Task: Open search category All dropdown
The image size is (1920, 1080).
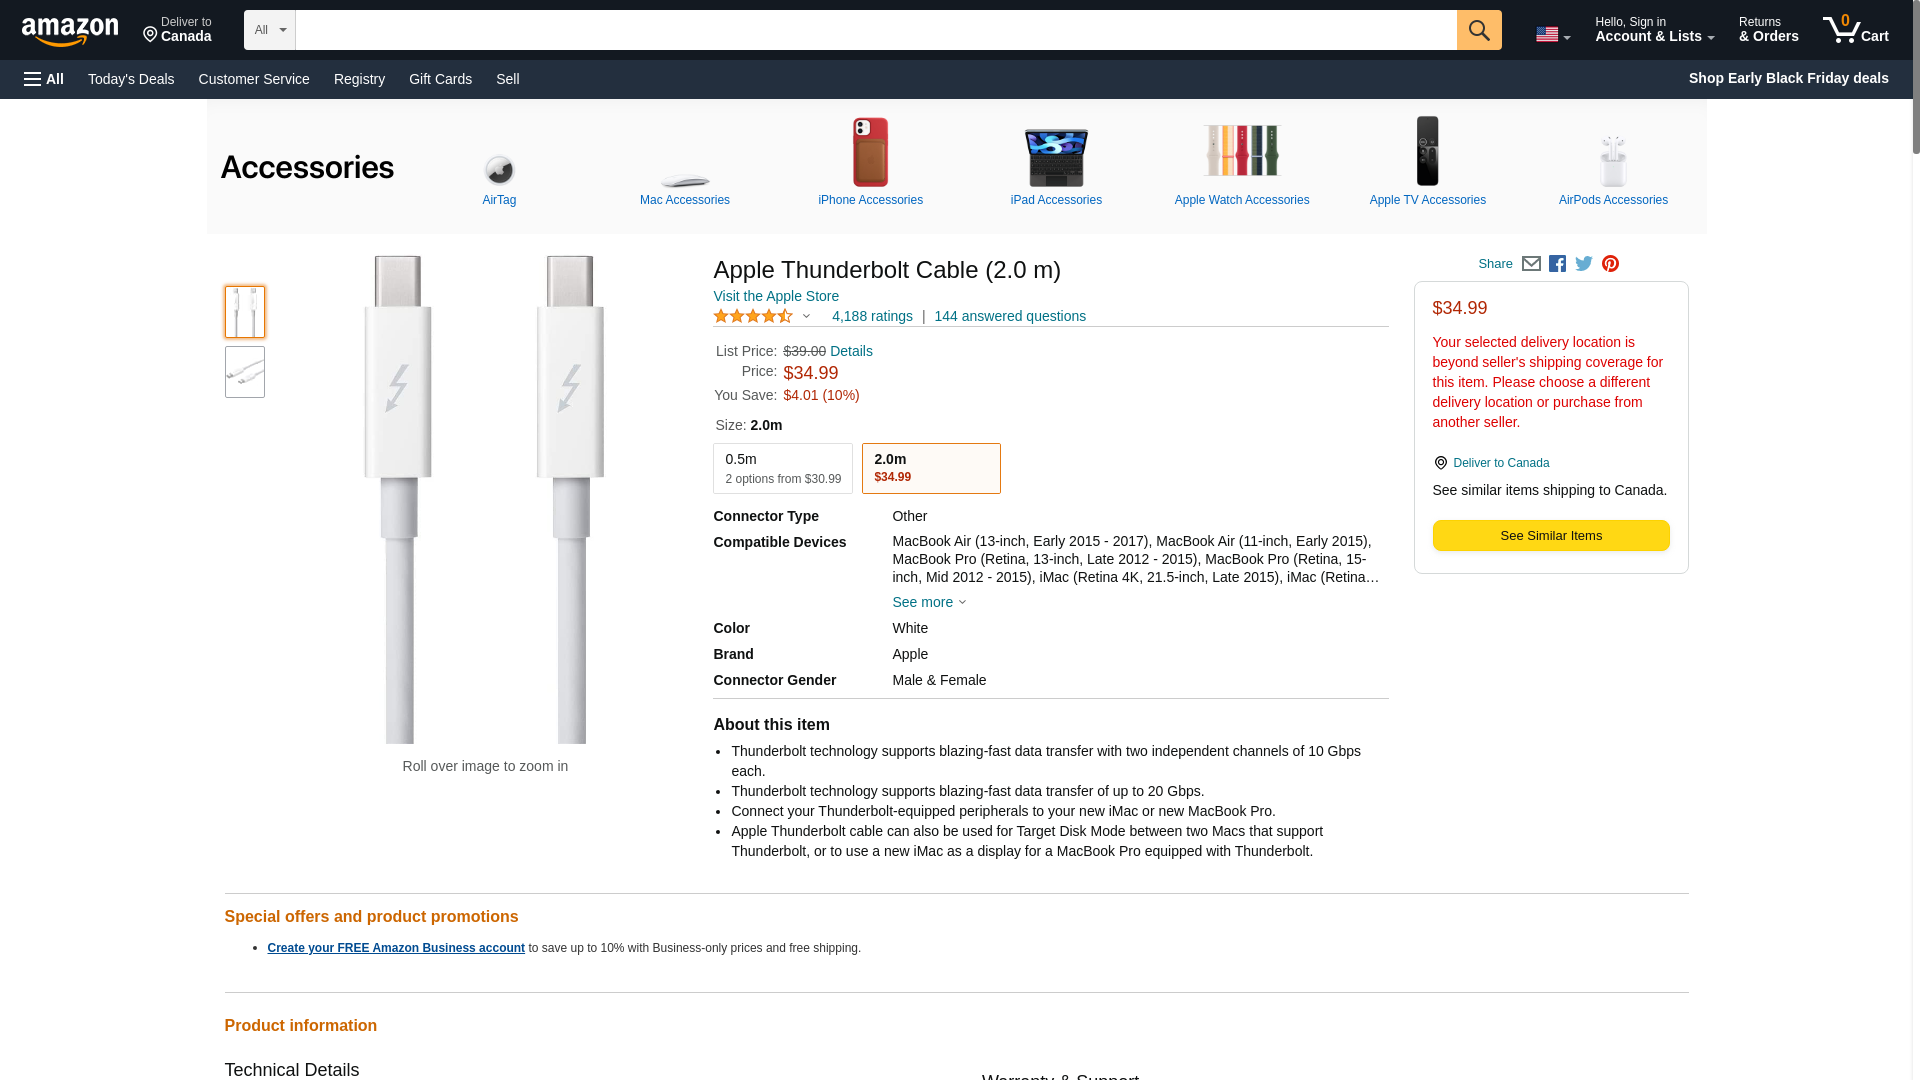Action: click(269, 30)
